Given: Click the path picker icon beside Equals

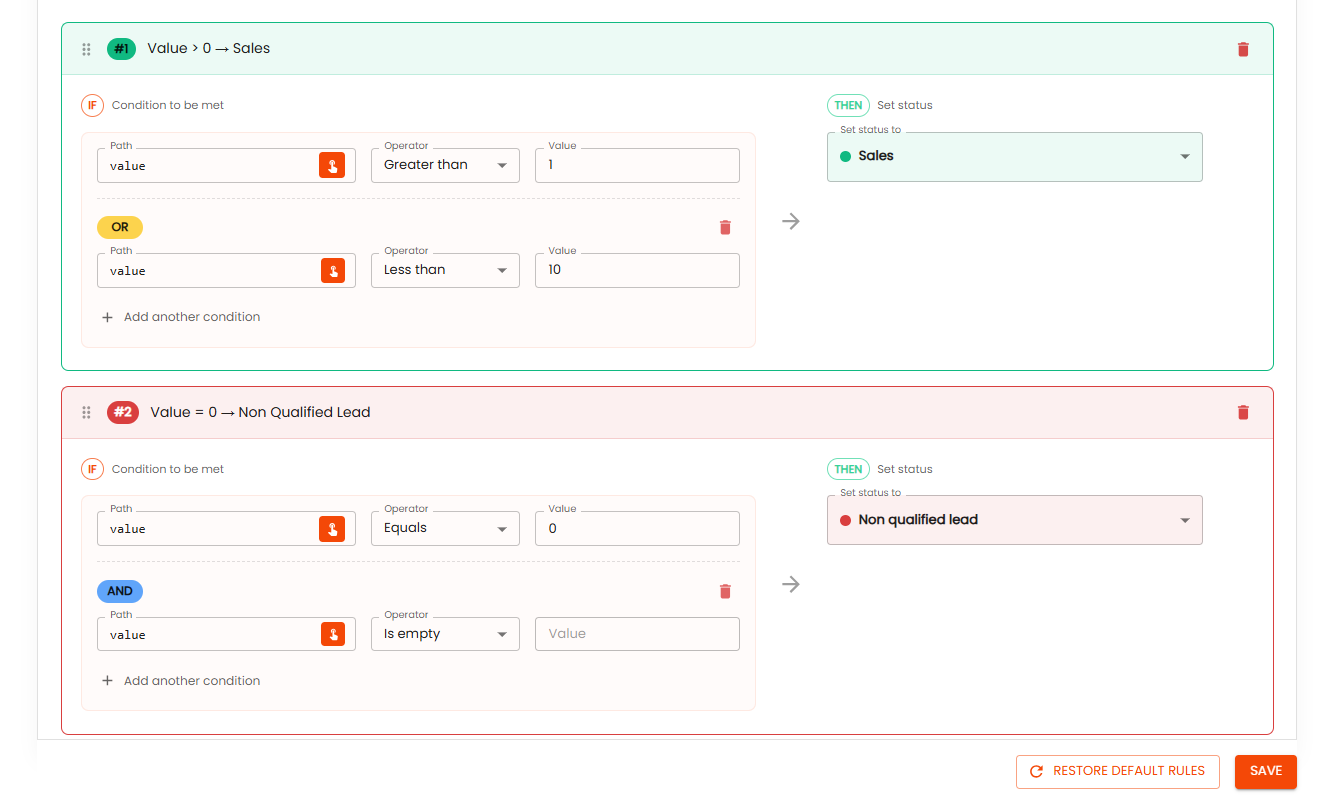Looking at the screenshot, I should tap(332, 529).
